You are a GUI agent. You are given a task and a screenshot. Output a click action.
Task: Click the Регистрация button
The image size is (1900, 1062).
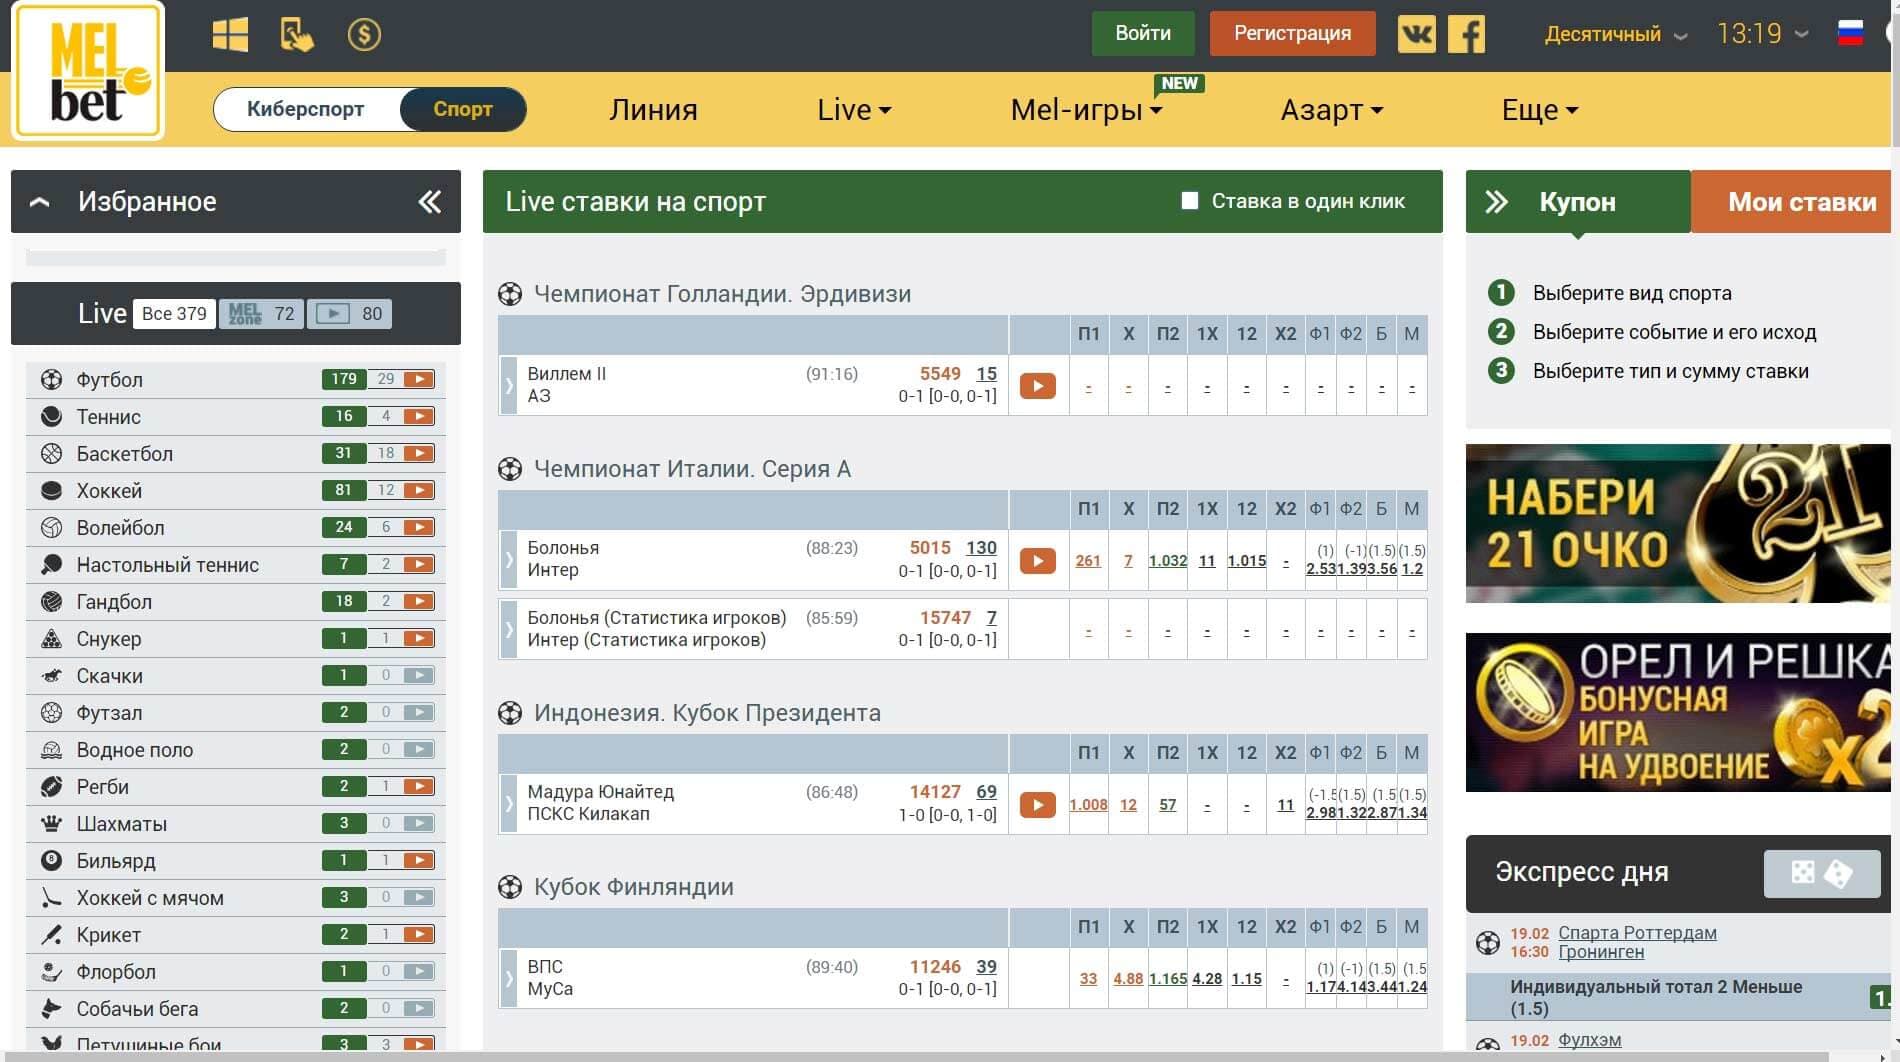coord(1292,33)
